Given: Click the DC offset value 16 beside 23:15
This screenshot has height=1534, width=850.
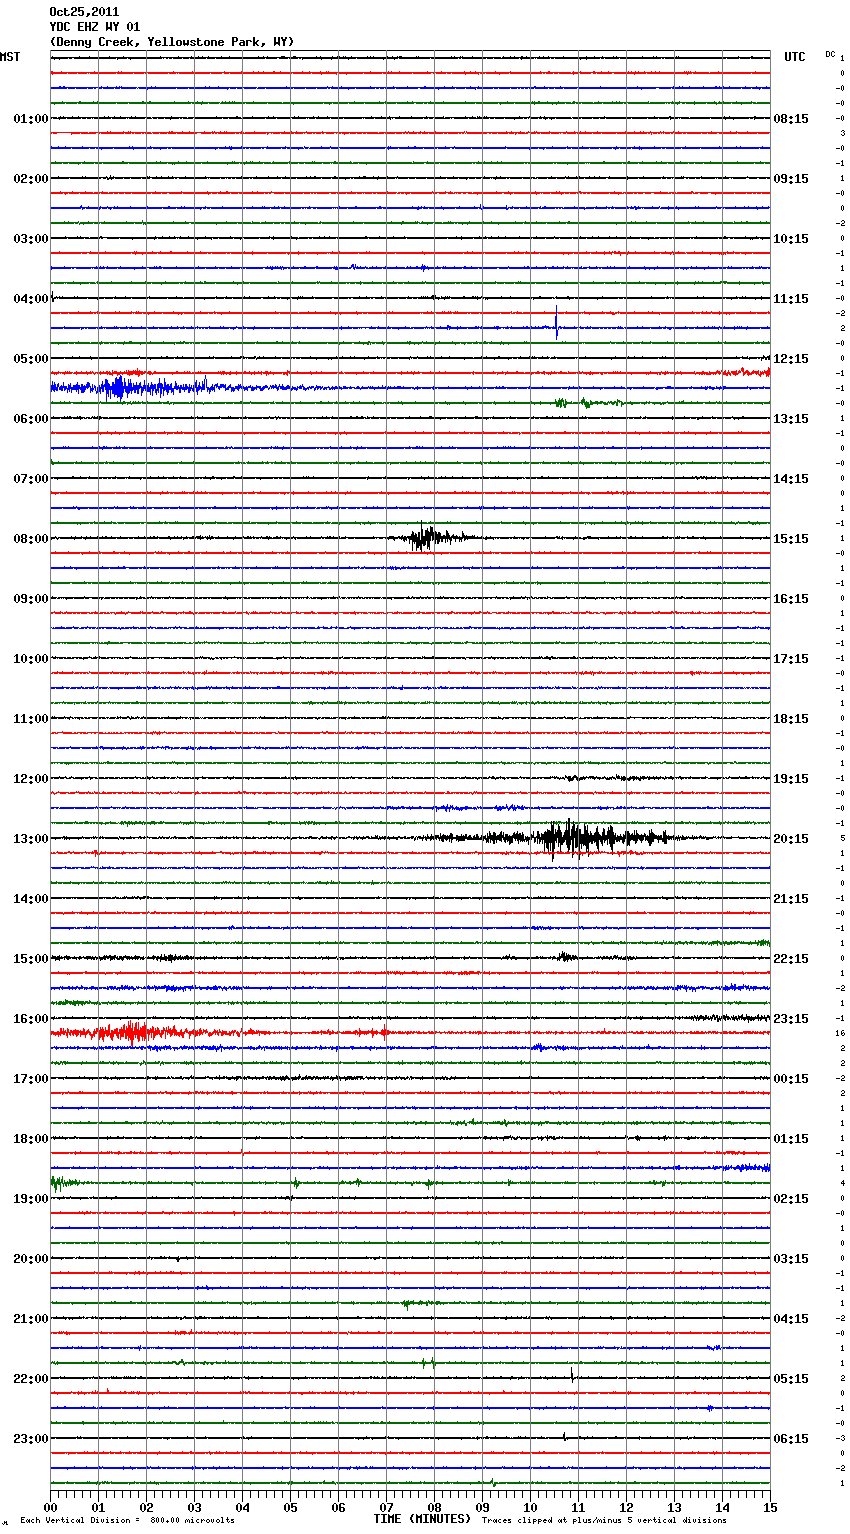Looking at the screenshot, I should (x=841, y=1033).
